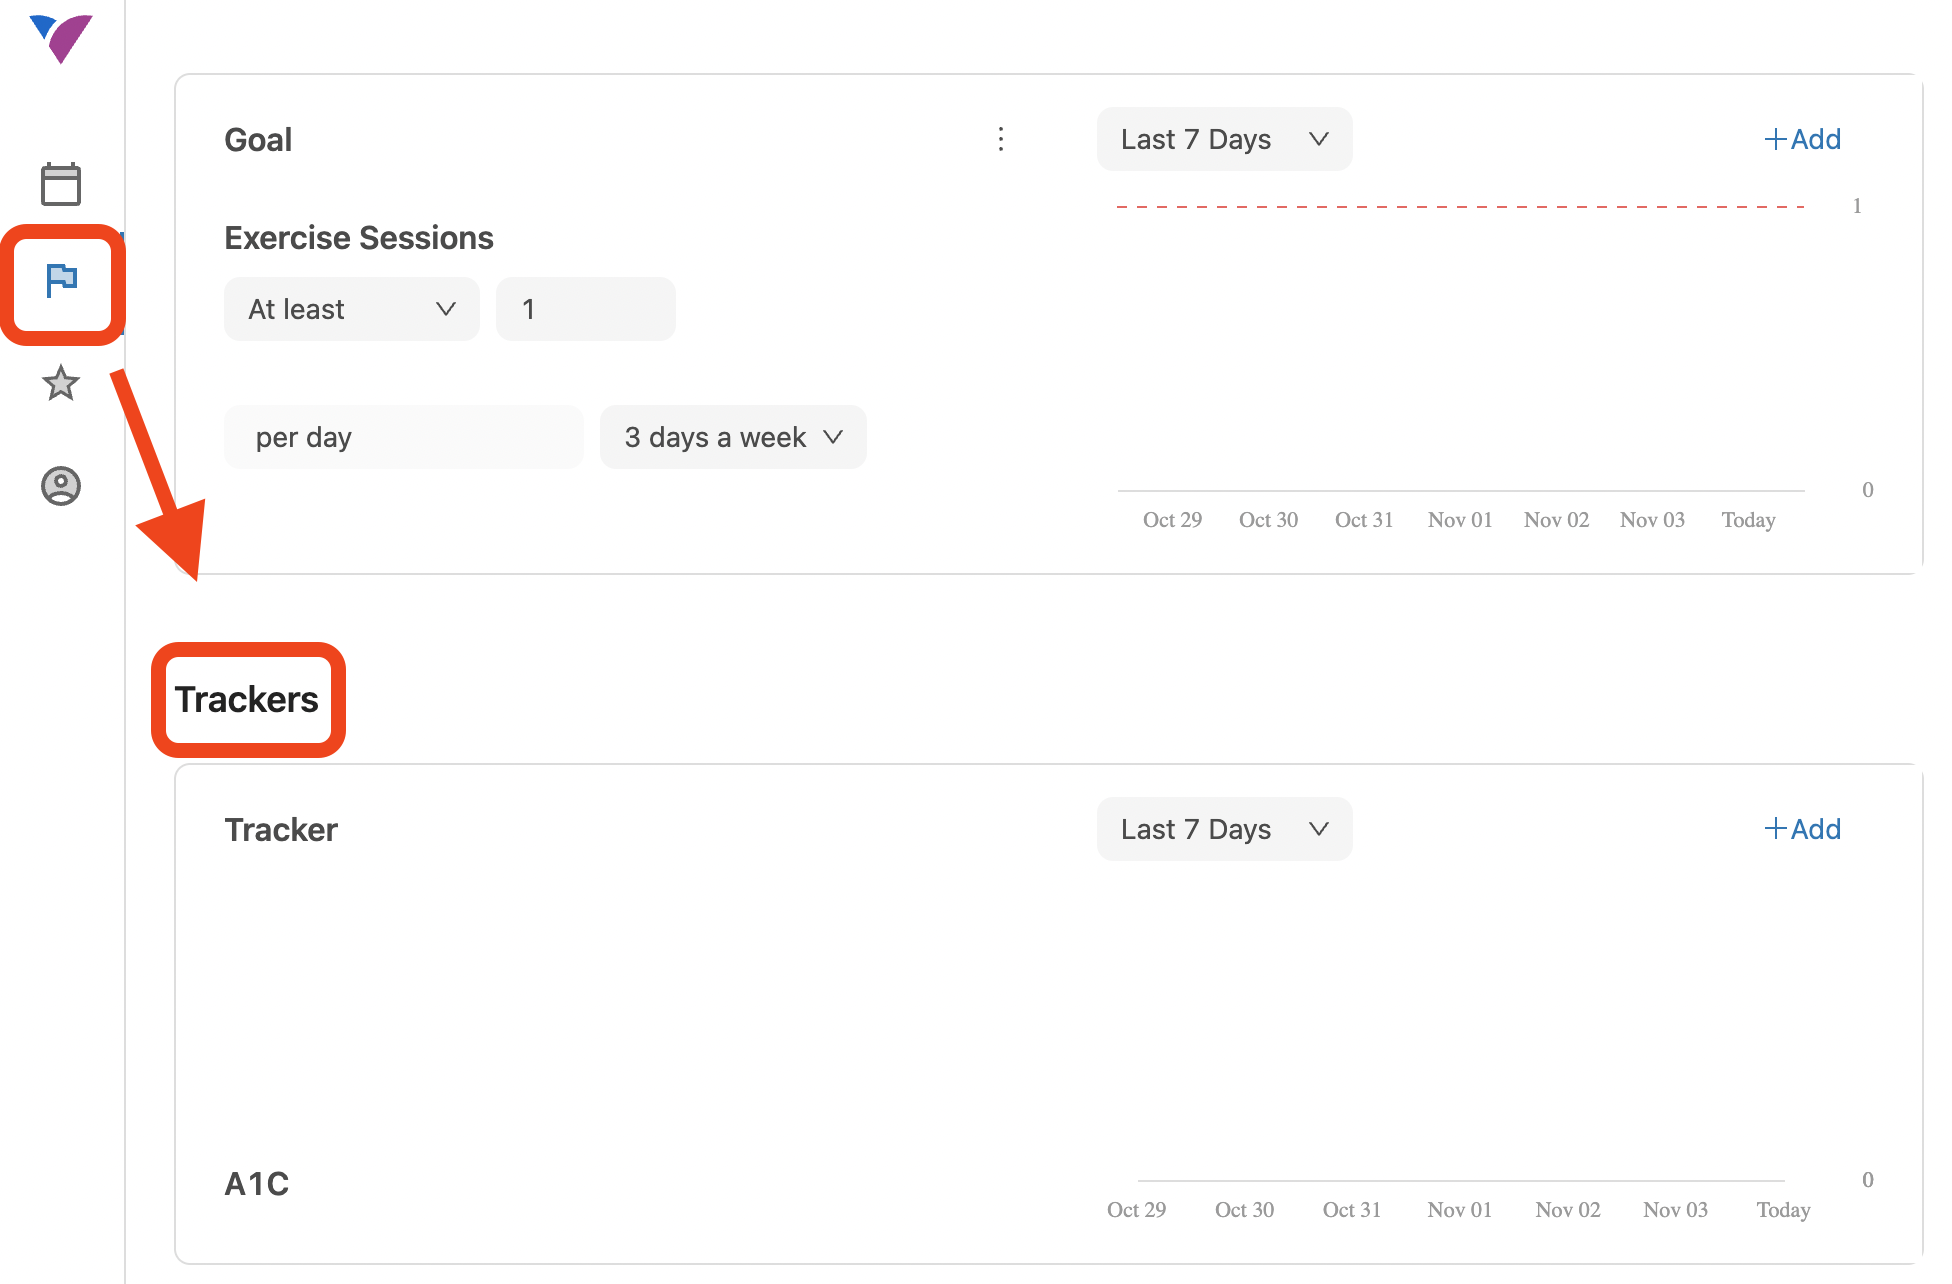This screenshot has height=1284, width=1952.
Task: Open the 3 days a week dropdown
Action: tap(733, 437)
